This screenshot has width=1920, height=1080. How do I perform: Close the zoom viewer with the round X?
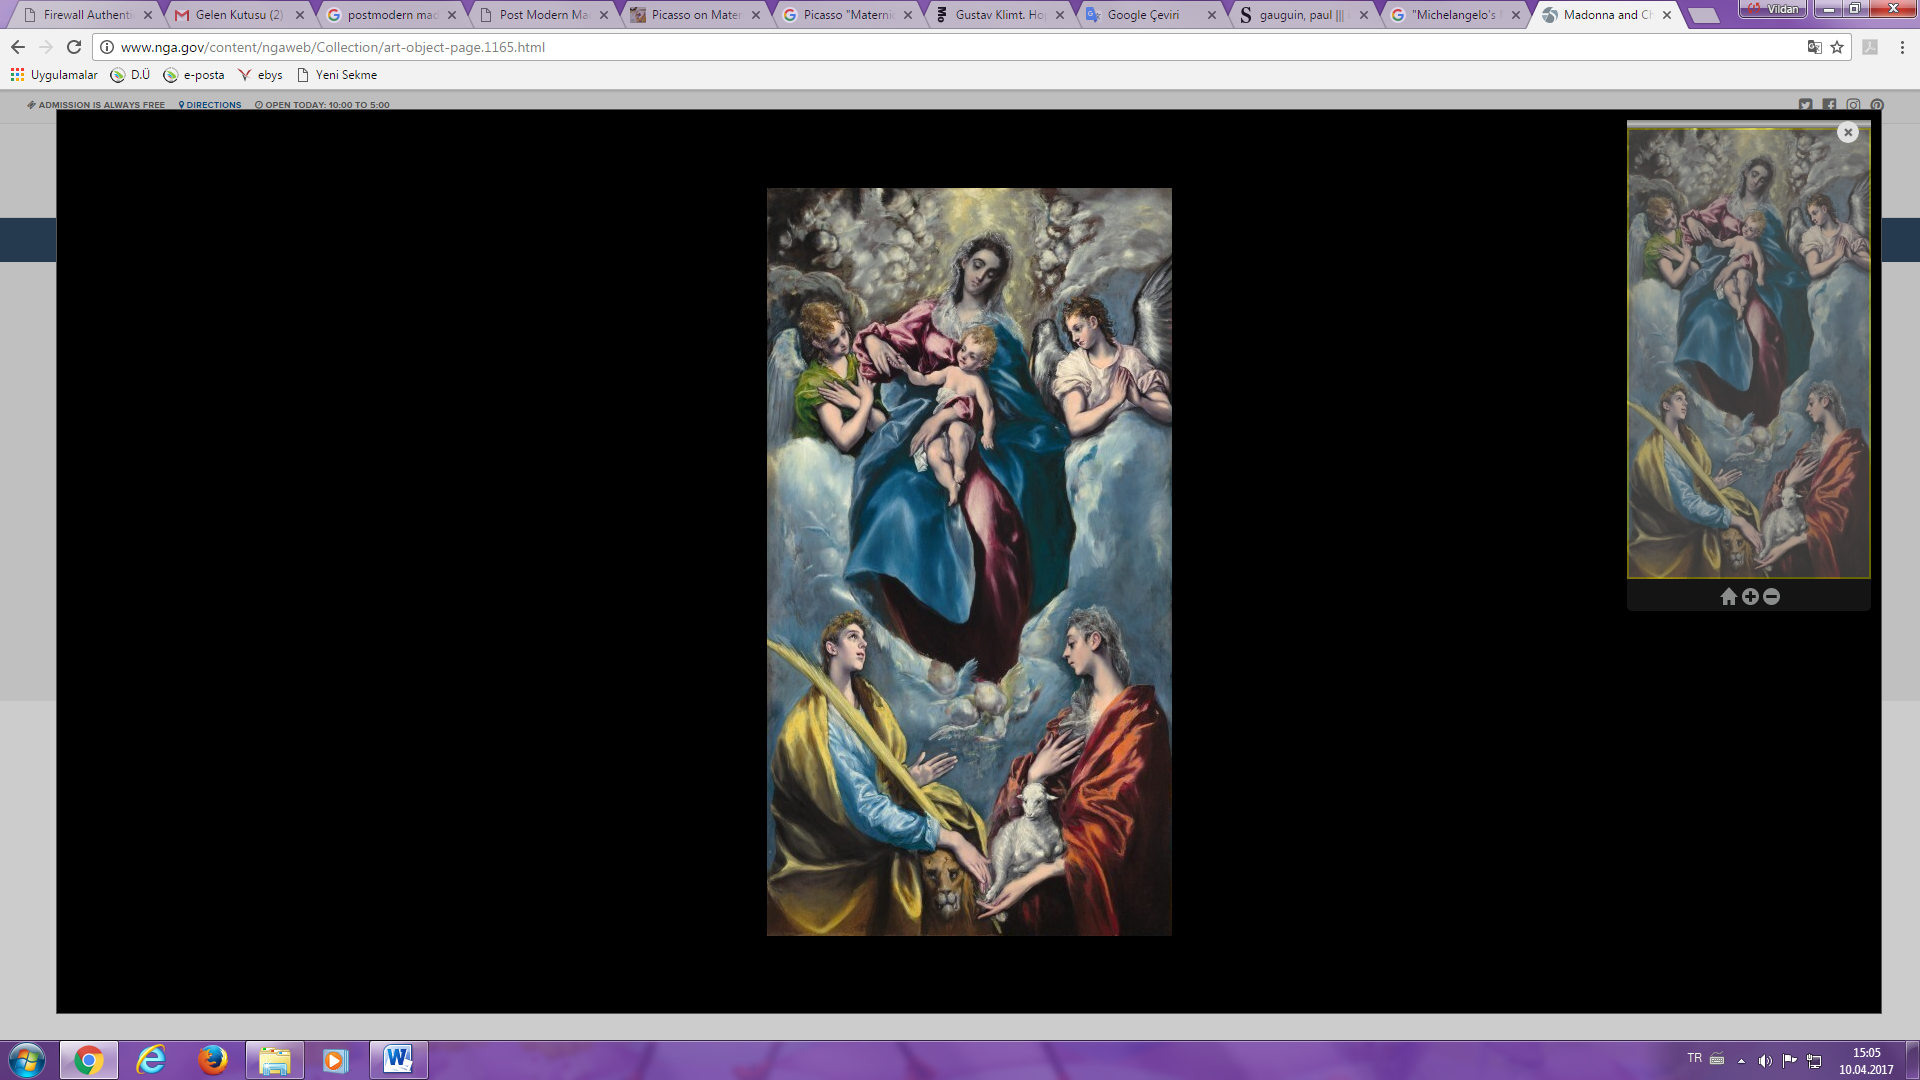(x=1848, y=132)
